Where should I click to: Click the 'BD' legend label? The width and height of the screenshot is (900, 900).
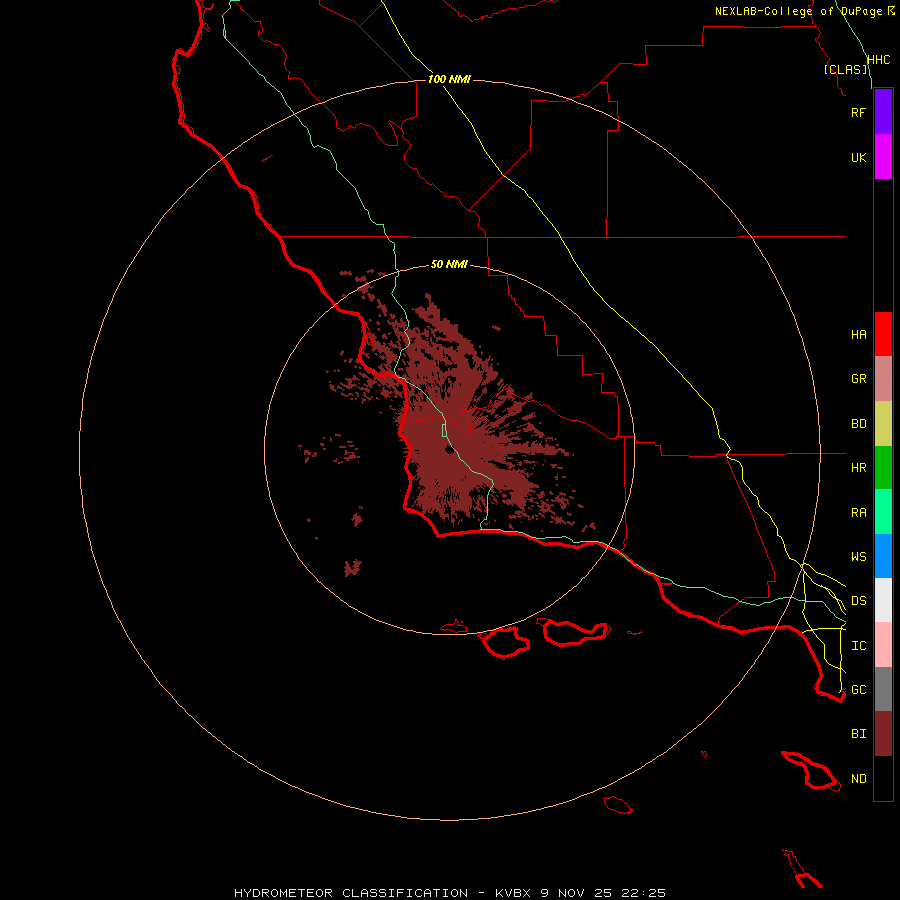point(858,424)
